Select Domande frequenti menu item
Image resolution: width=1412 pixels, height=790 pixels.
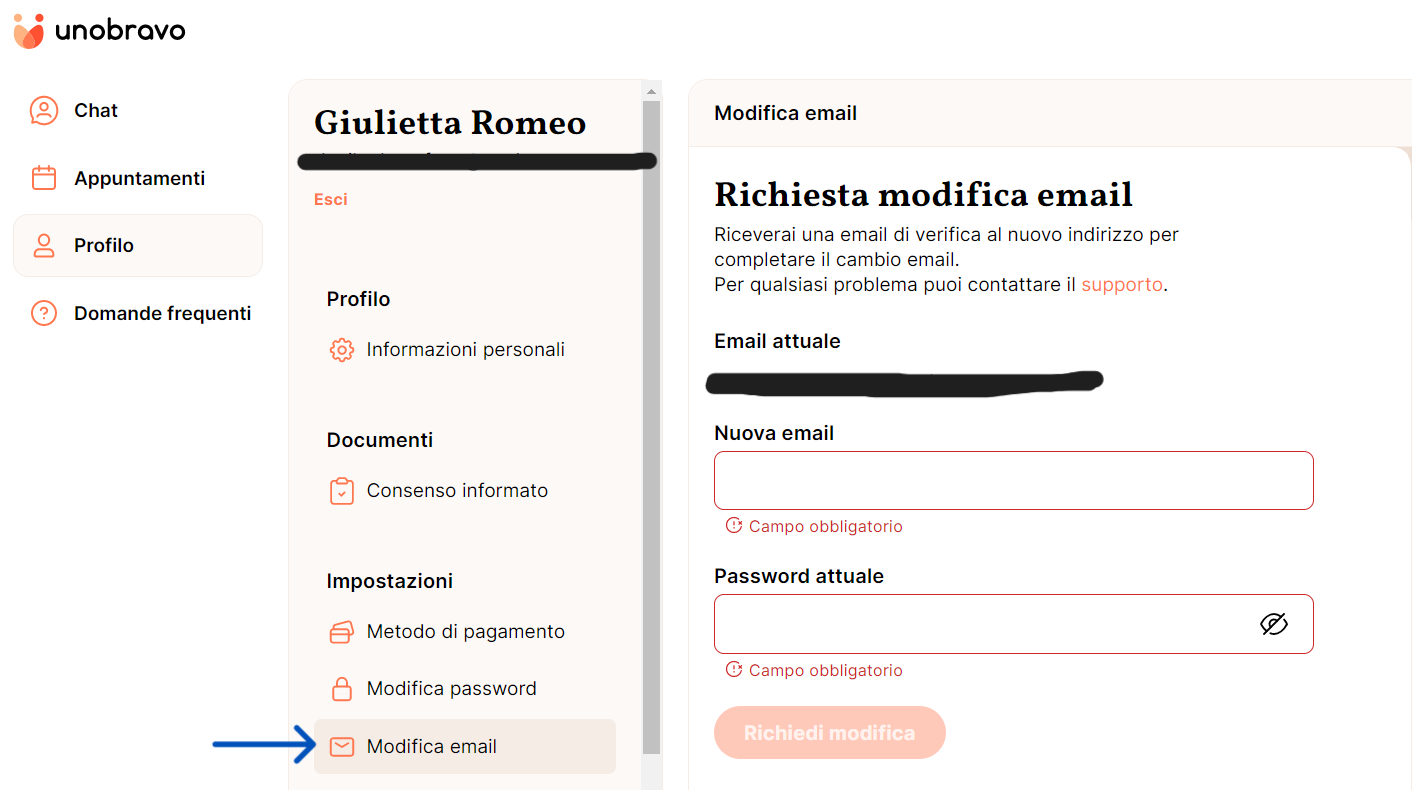tap(162, 313)
